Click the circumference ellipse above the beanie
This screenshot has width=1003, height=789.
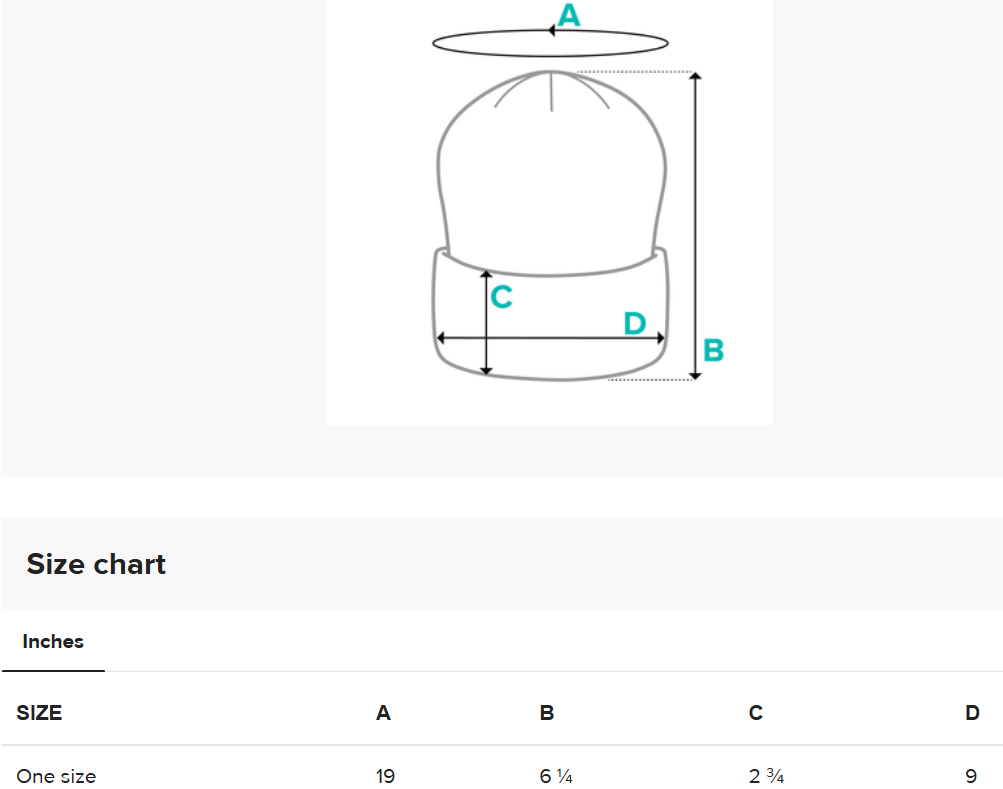(x=550, y=44)
